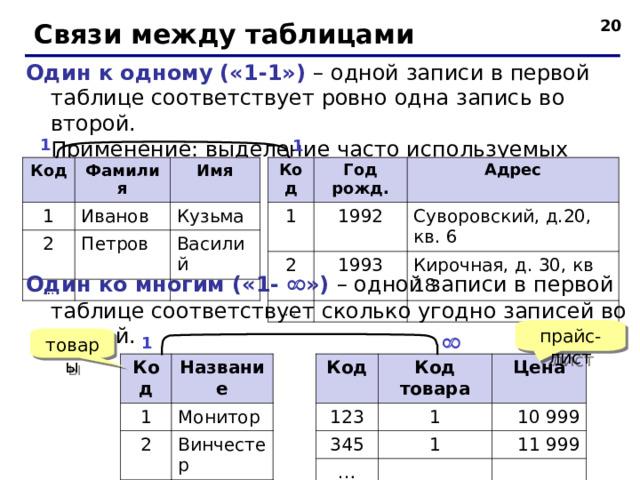Viewport: 640px width, 480px height.
Task: Click the "Фамилия" column header
Action: pyautogui.click(x=122, y=180)
